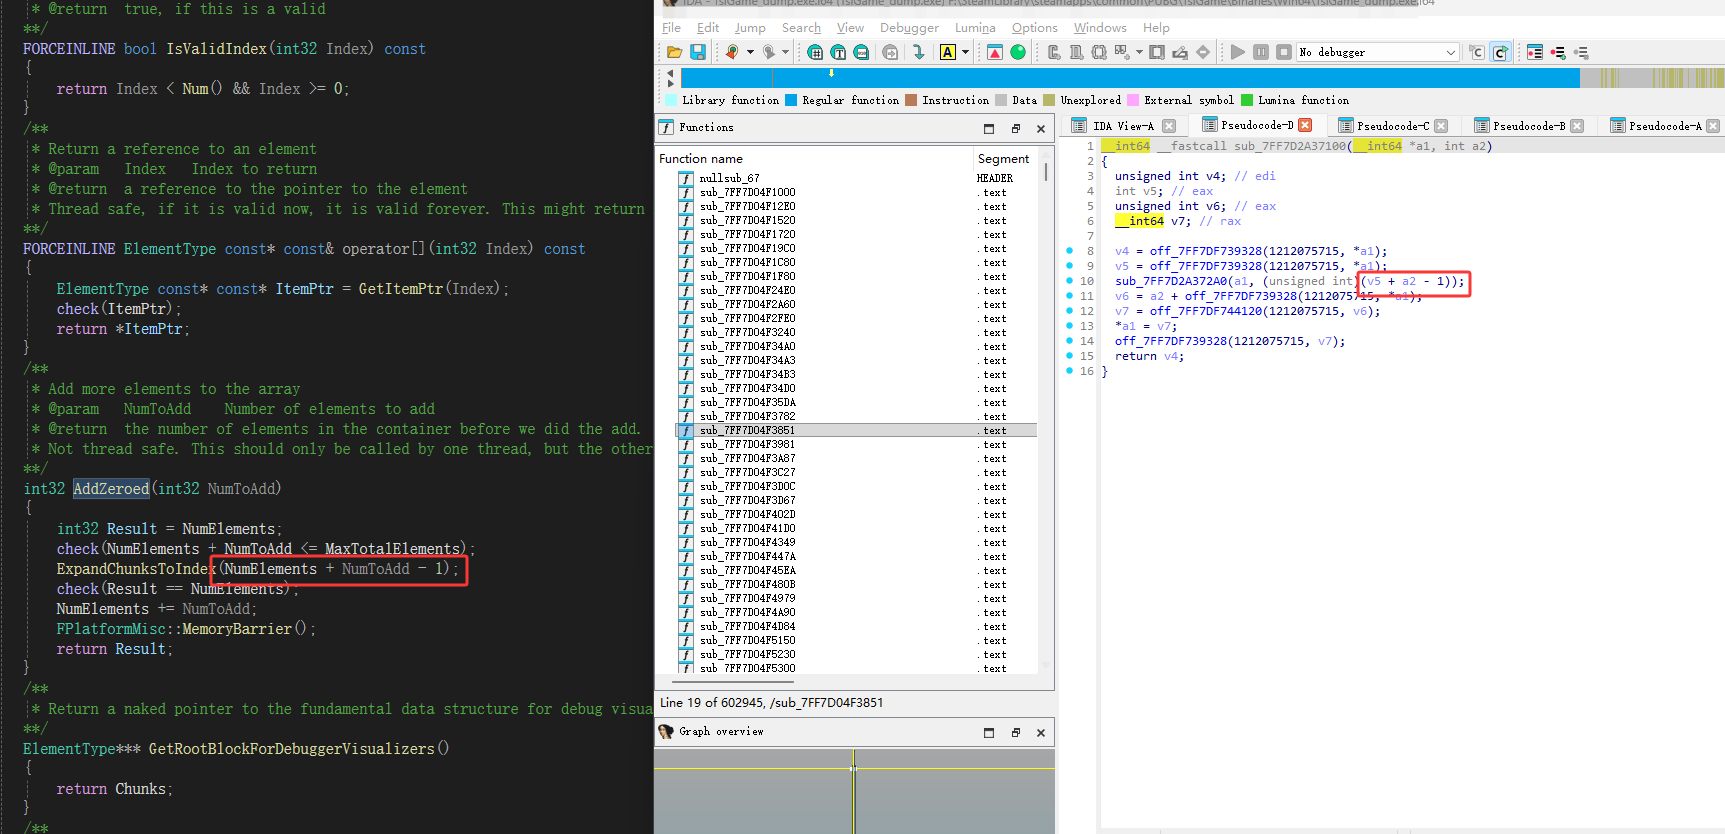Switch to the IDA View-A tab

(x=1123, y=126)
